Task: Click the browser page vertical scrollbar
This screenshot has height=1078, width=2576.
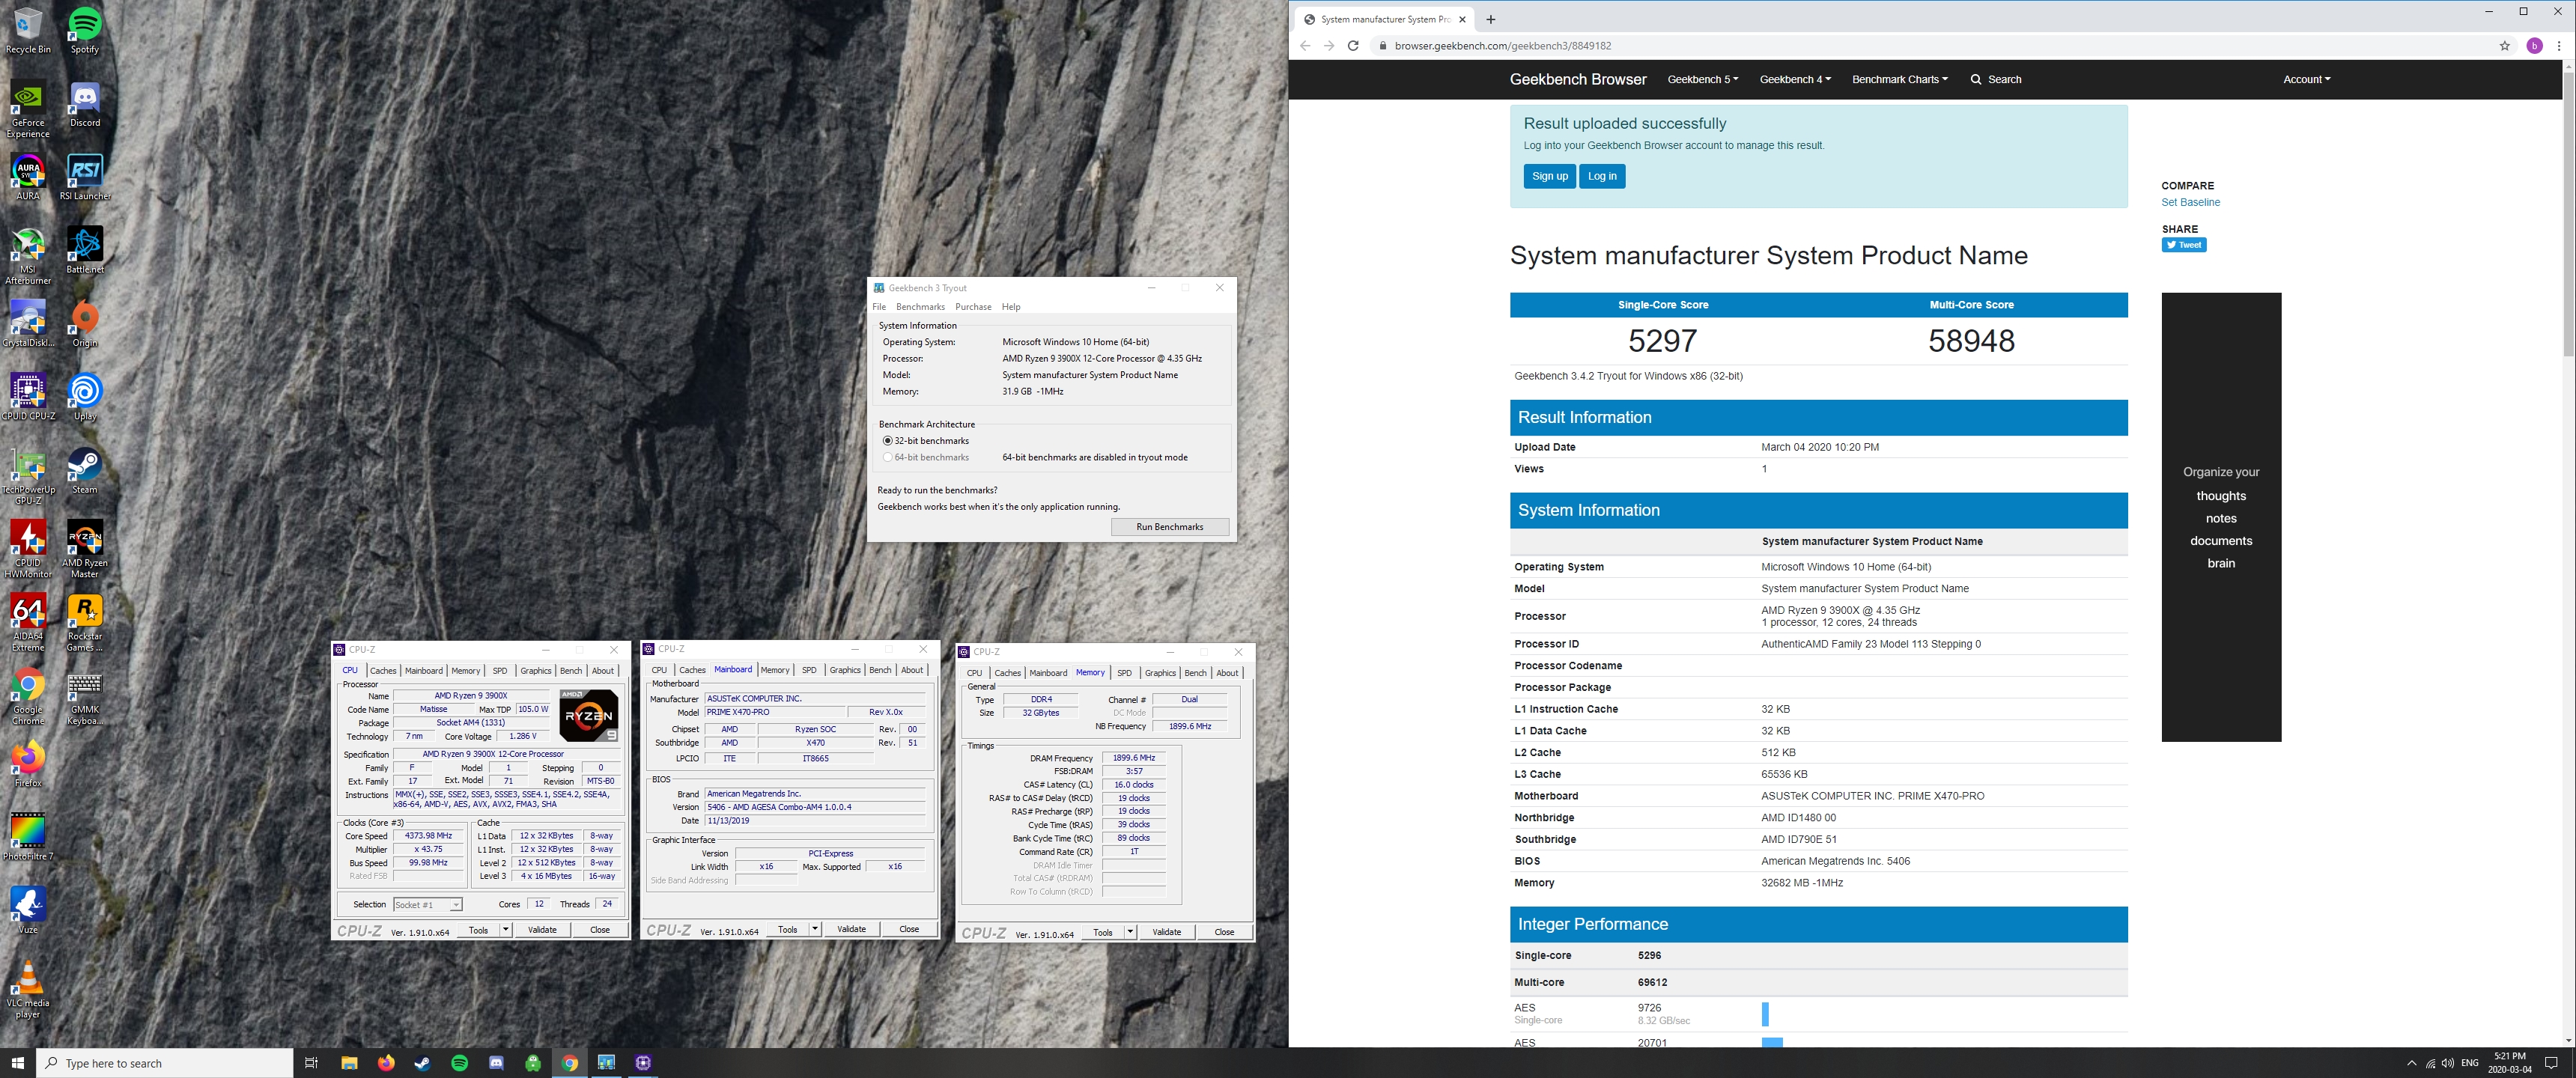Action: [2568, 214]
